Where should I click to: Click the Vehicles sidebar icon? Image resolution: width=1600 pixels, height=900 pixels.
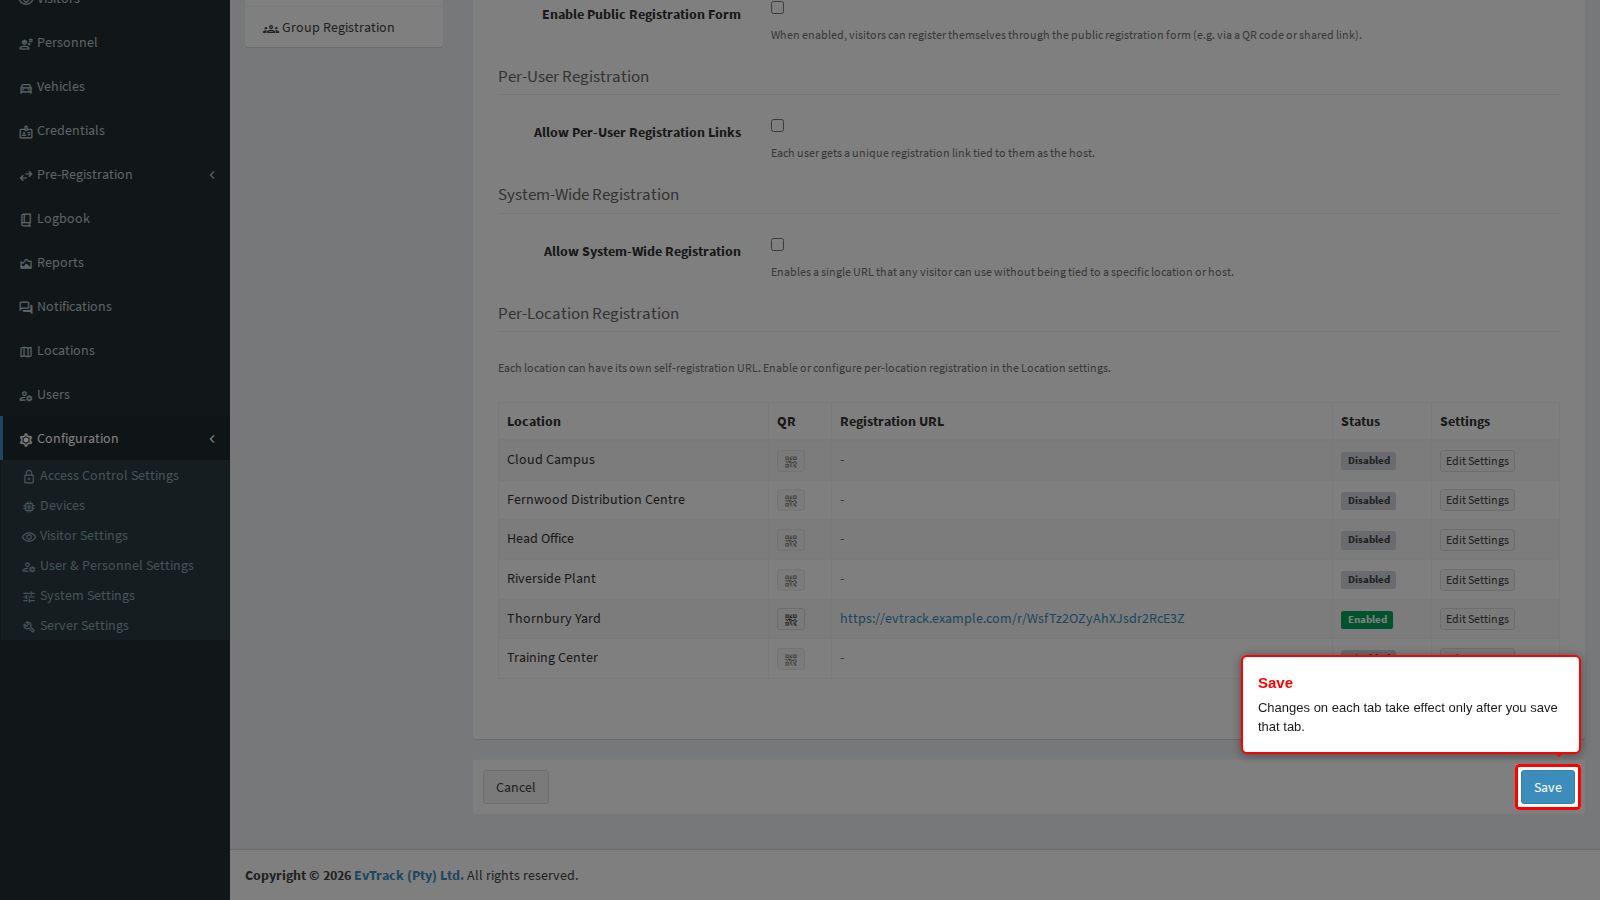26,87
